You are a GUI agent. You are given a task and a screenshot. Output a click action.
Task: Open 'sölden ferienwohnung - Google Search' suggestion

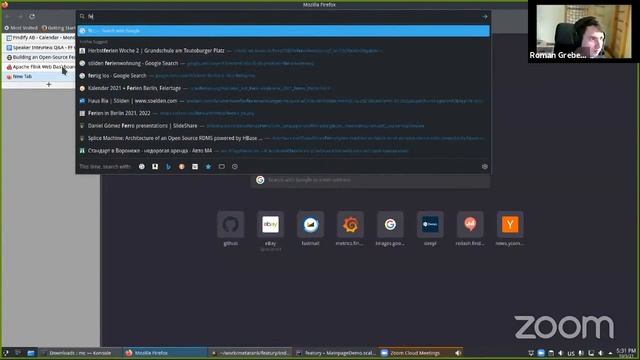pos(283,63)
